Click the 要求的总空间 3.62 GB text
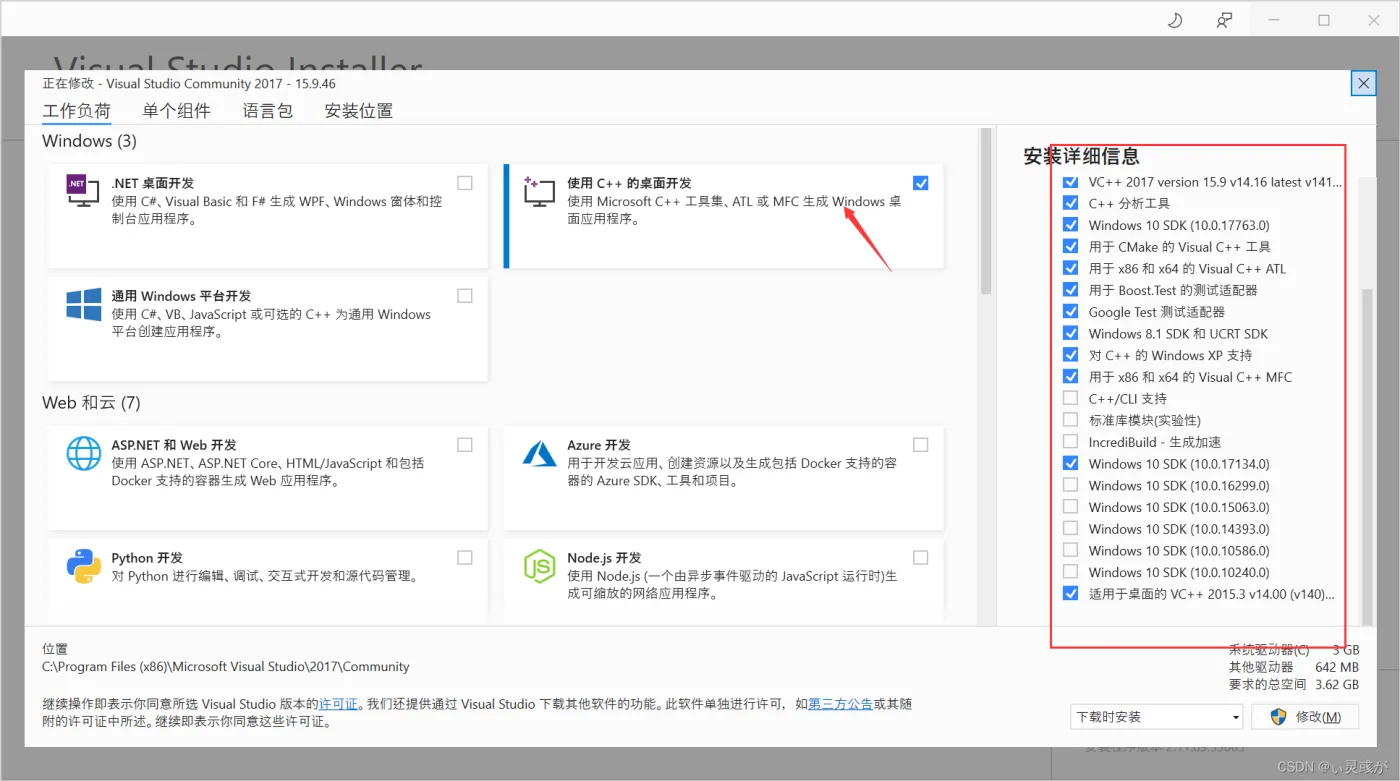Image resolution: width=1400 pixels, height=781 pixels. pos(1293,685)
